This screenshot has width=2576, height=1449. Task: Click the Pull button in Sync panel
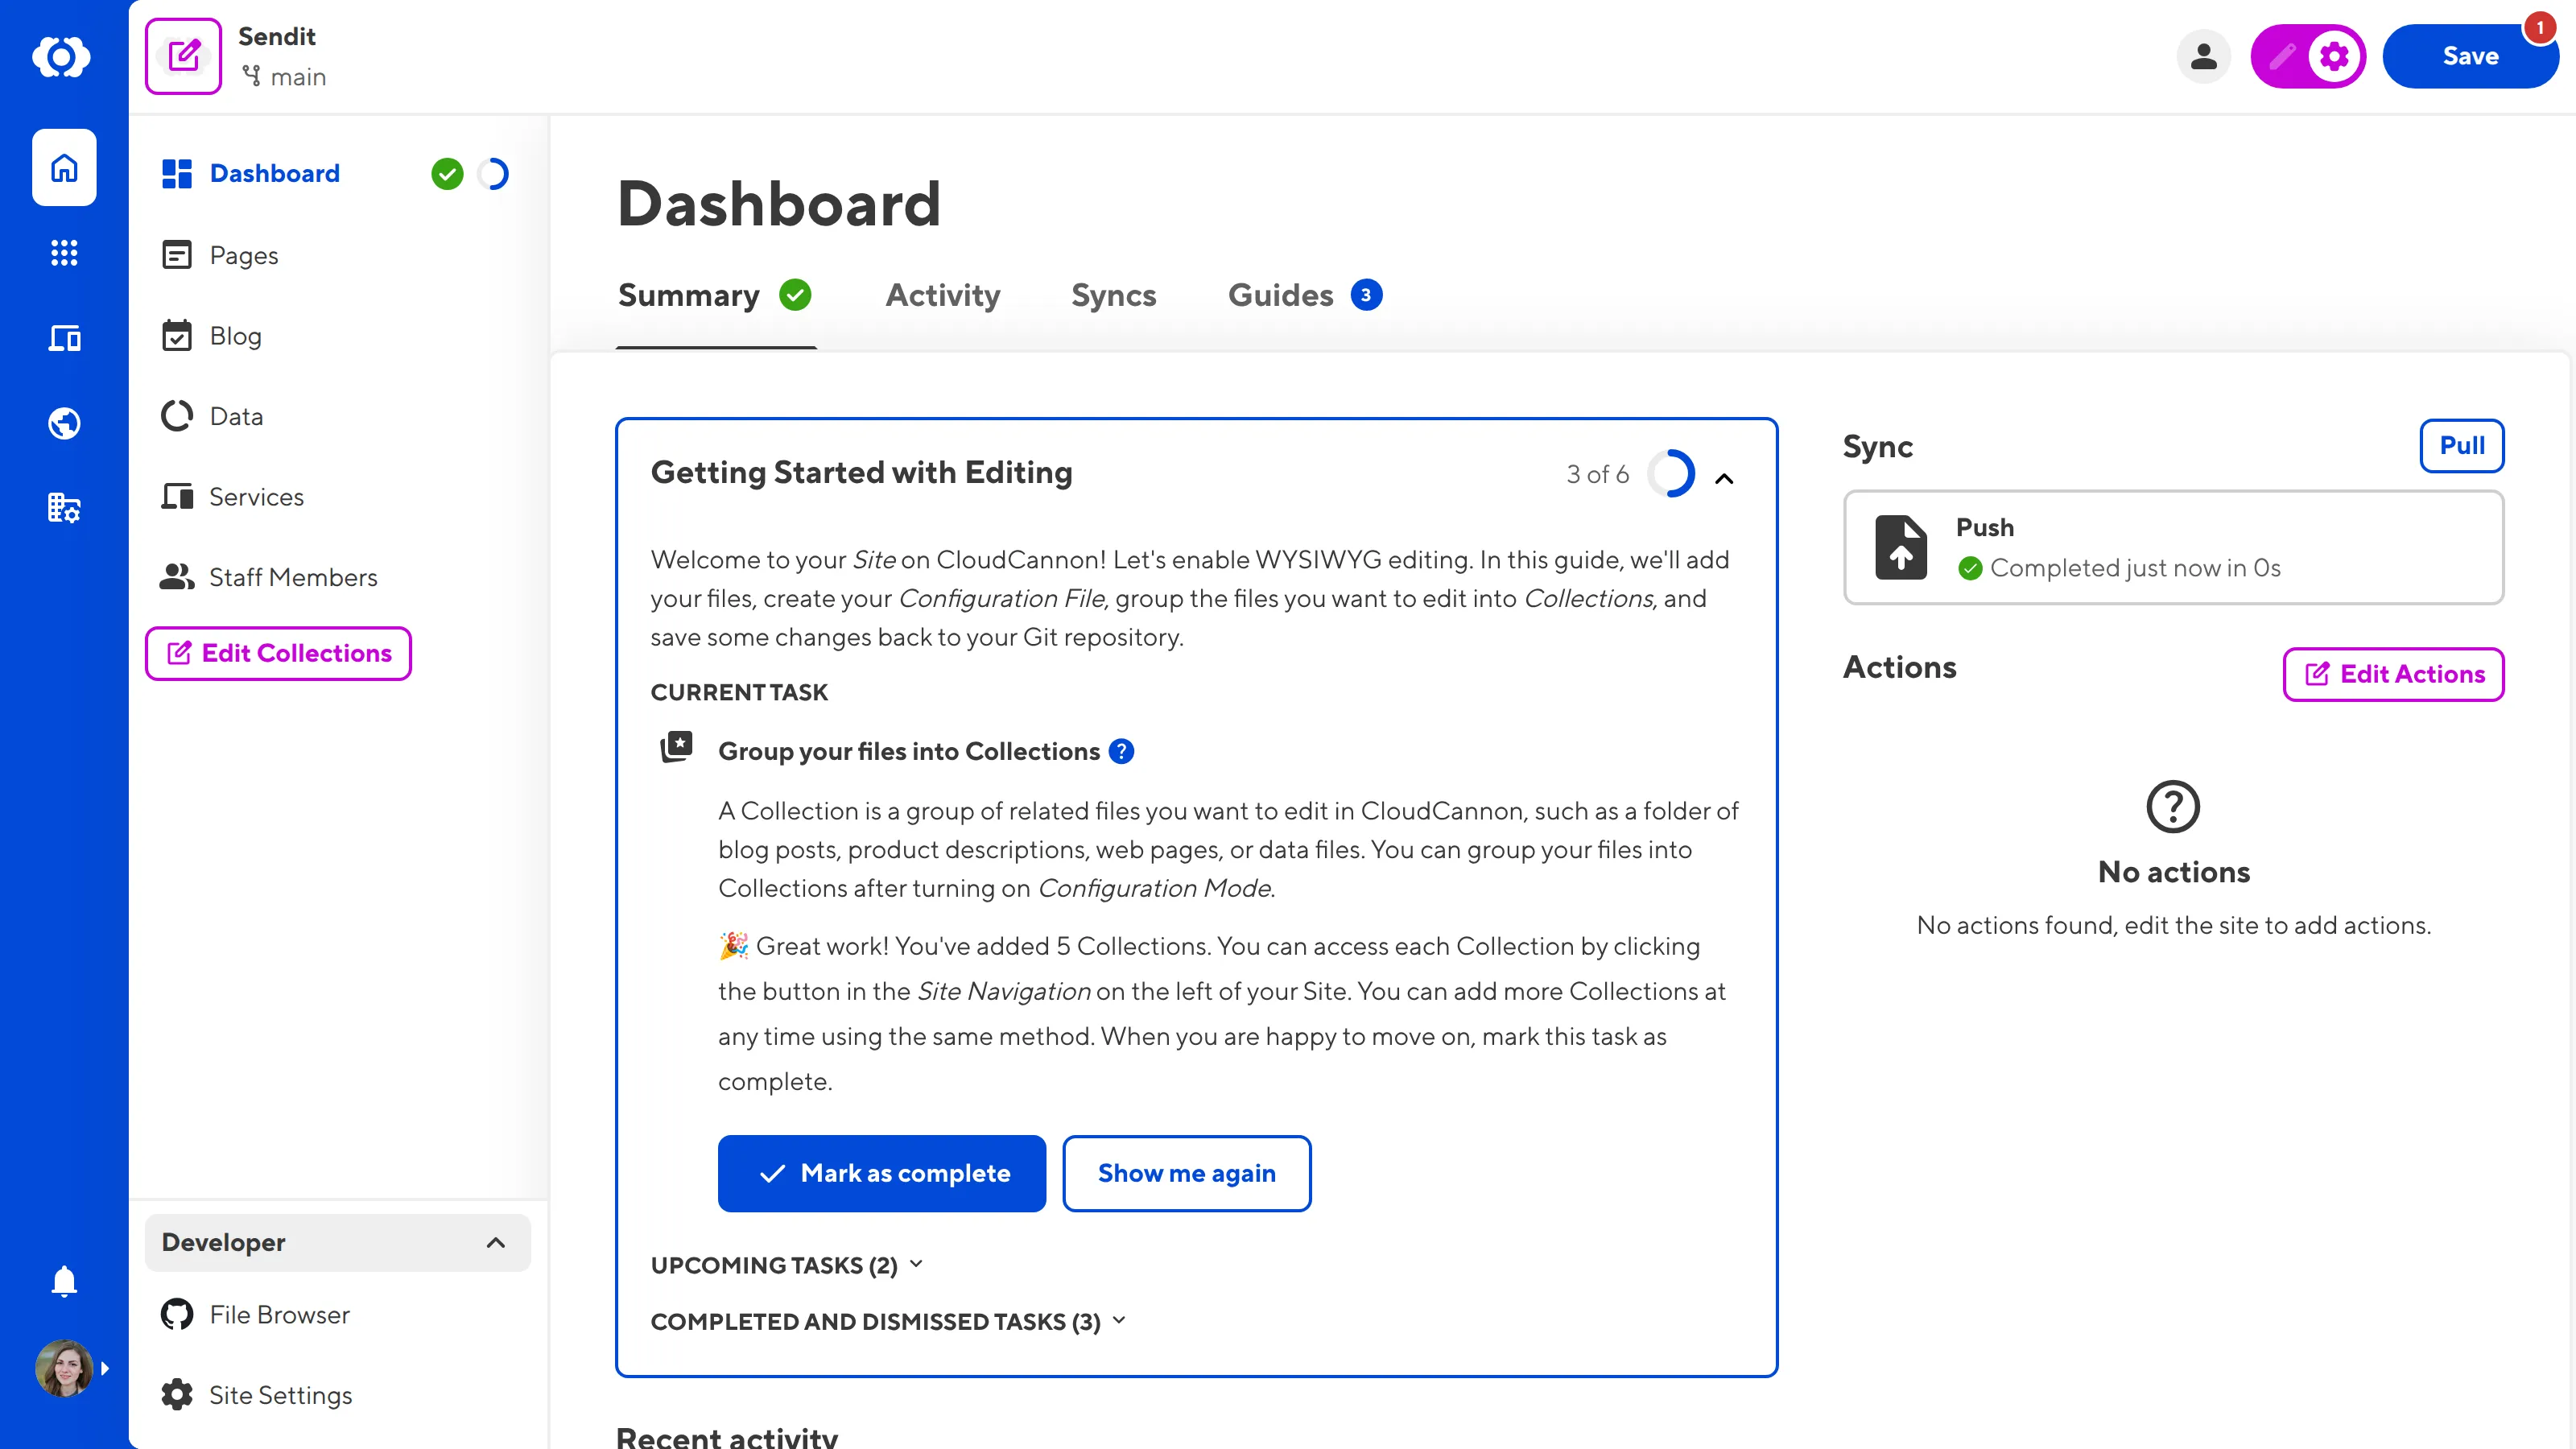pos(2461,446)
